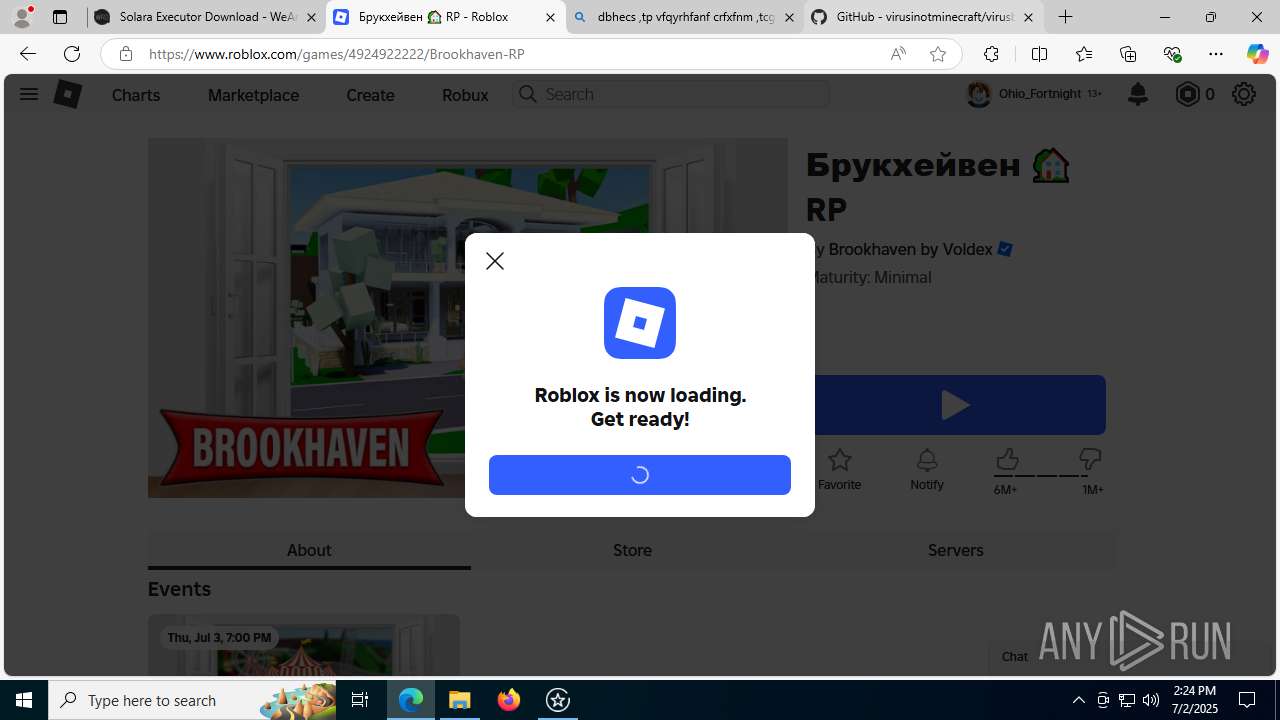Favorite the Brookhaven game

coord(839,469)
